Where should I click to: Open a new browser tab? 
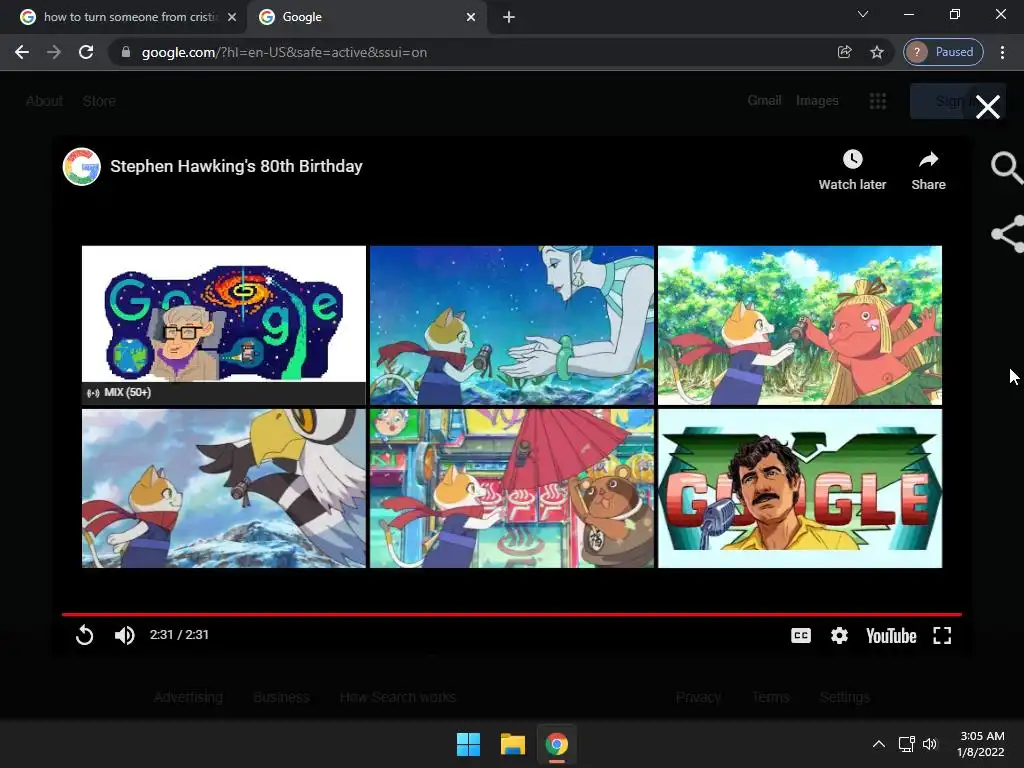coord(509,17)
